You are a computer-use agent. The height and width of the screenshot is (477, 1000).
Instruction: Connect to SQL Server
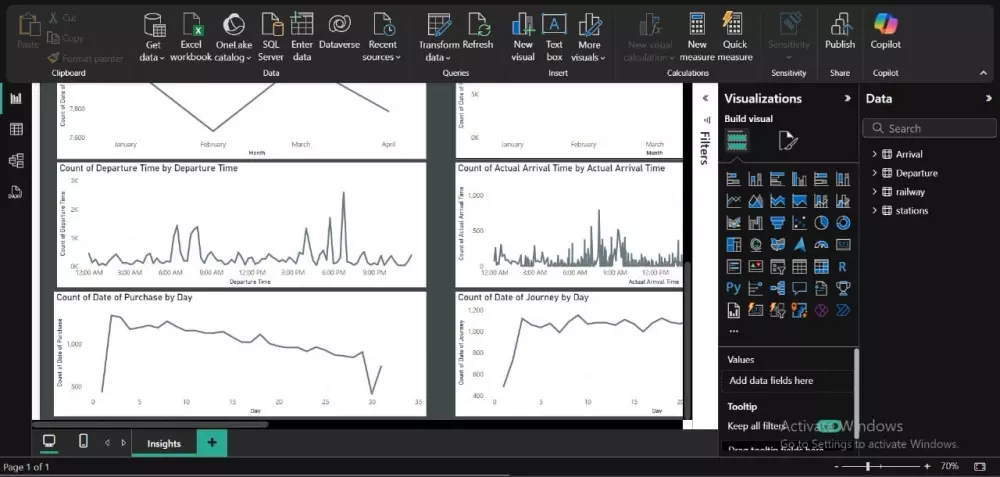(x=271, y=38)
